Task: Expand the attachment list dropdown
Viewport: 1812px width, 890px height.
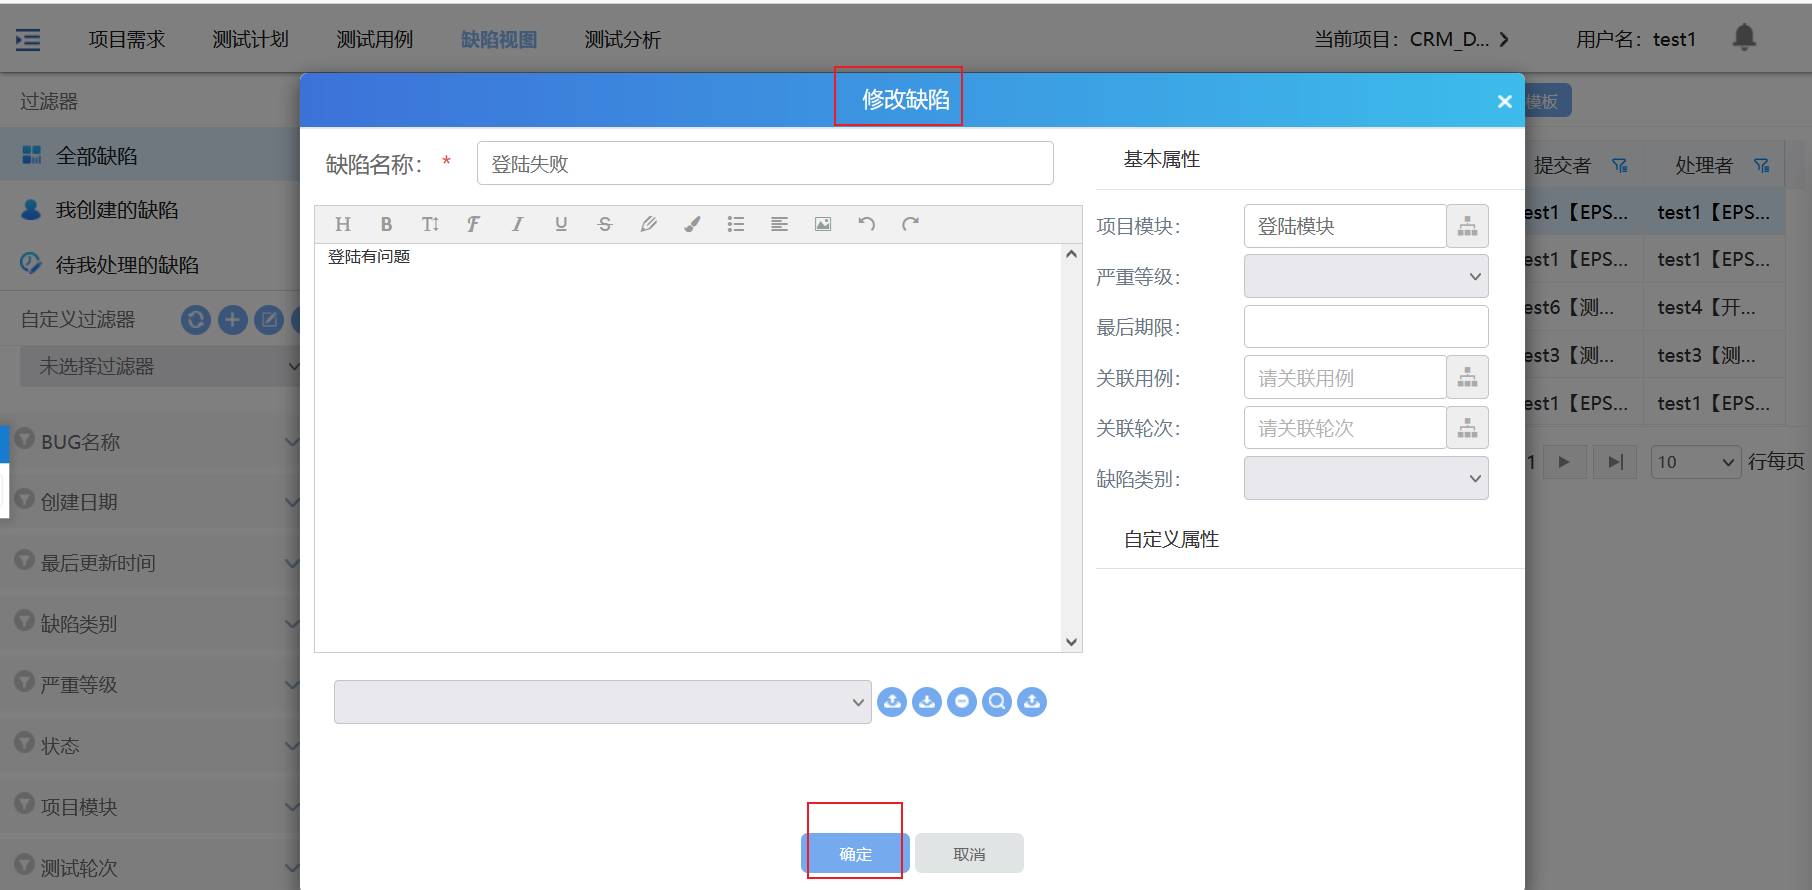Action: [x=602, y=702]
